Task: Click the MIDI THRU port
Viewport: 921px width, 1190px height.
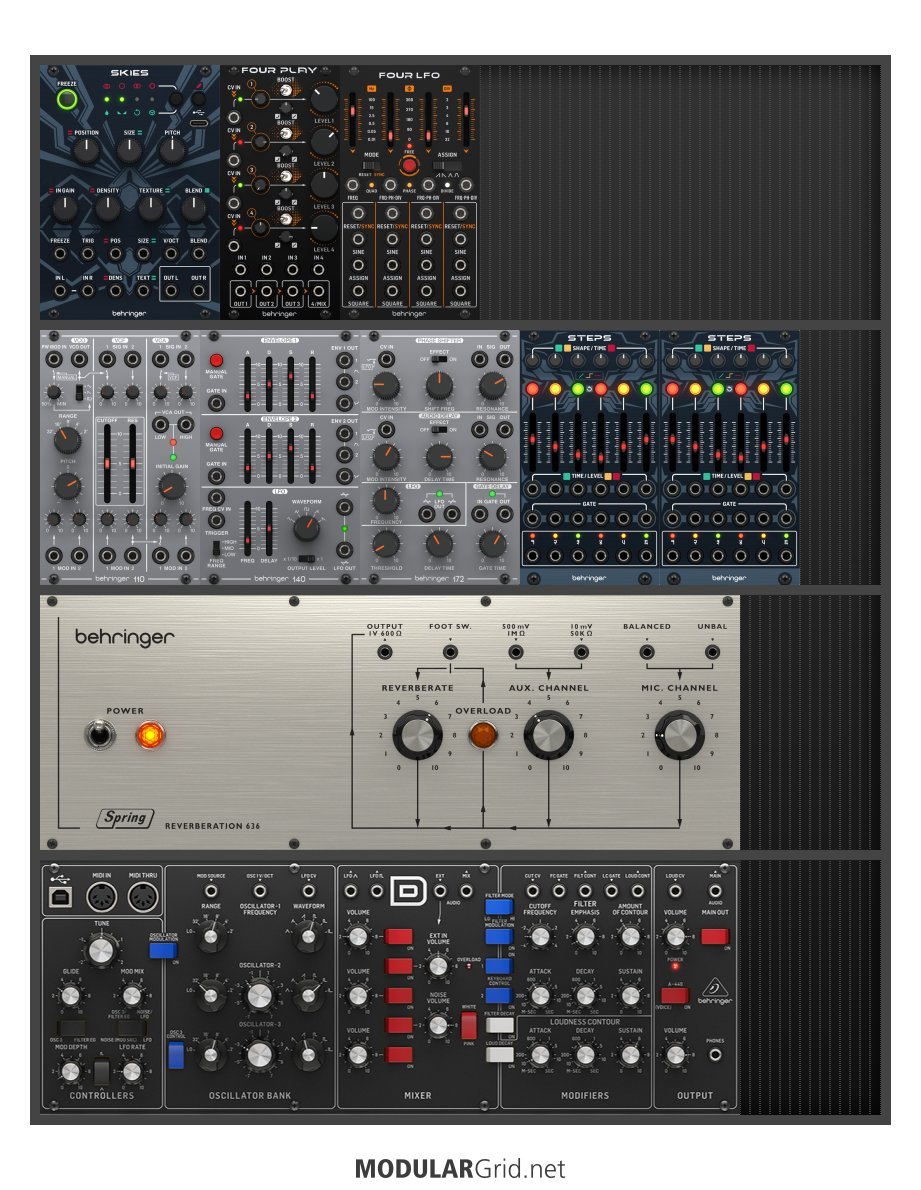Action: tap(143, 898)
